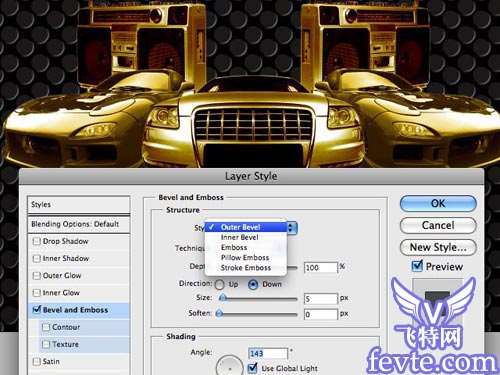
Task: Click the Cancel button
Action: click(438, 226)
